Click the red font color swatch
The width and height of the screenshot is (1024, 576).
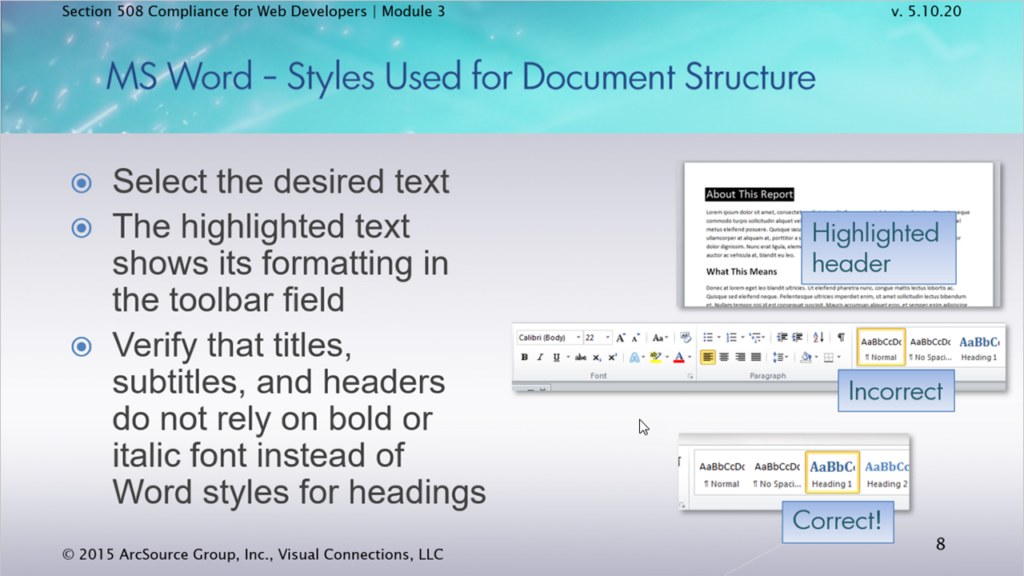click(x=678, y=357)
